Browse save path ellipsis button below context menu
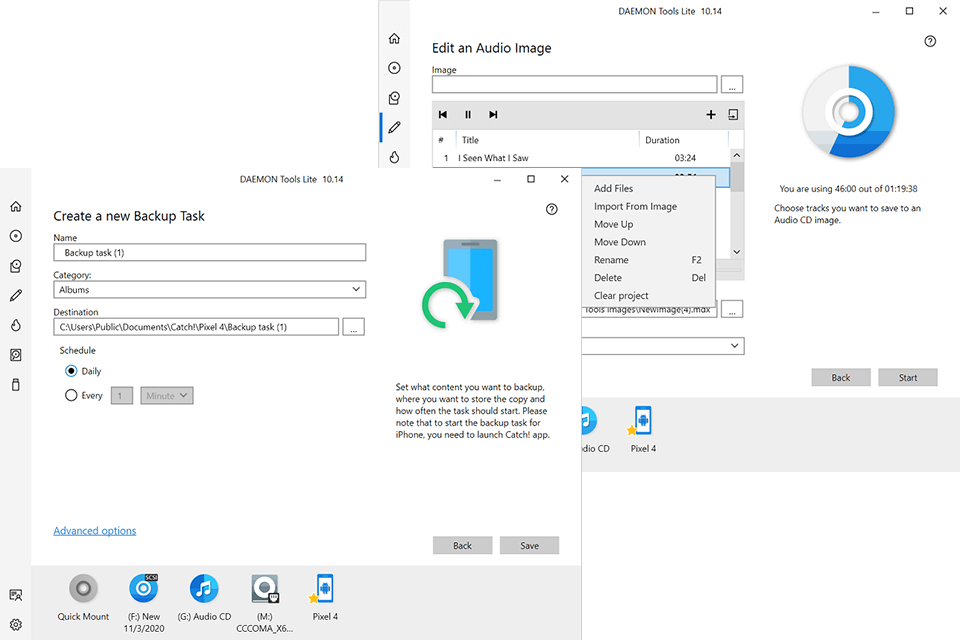Image resolution: width=960 pixels, height=640 pixels. click(732, 309)
